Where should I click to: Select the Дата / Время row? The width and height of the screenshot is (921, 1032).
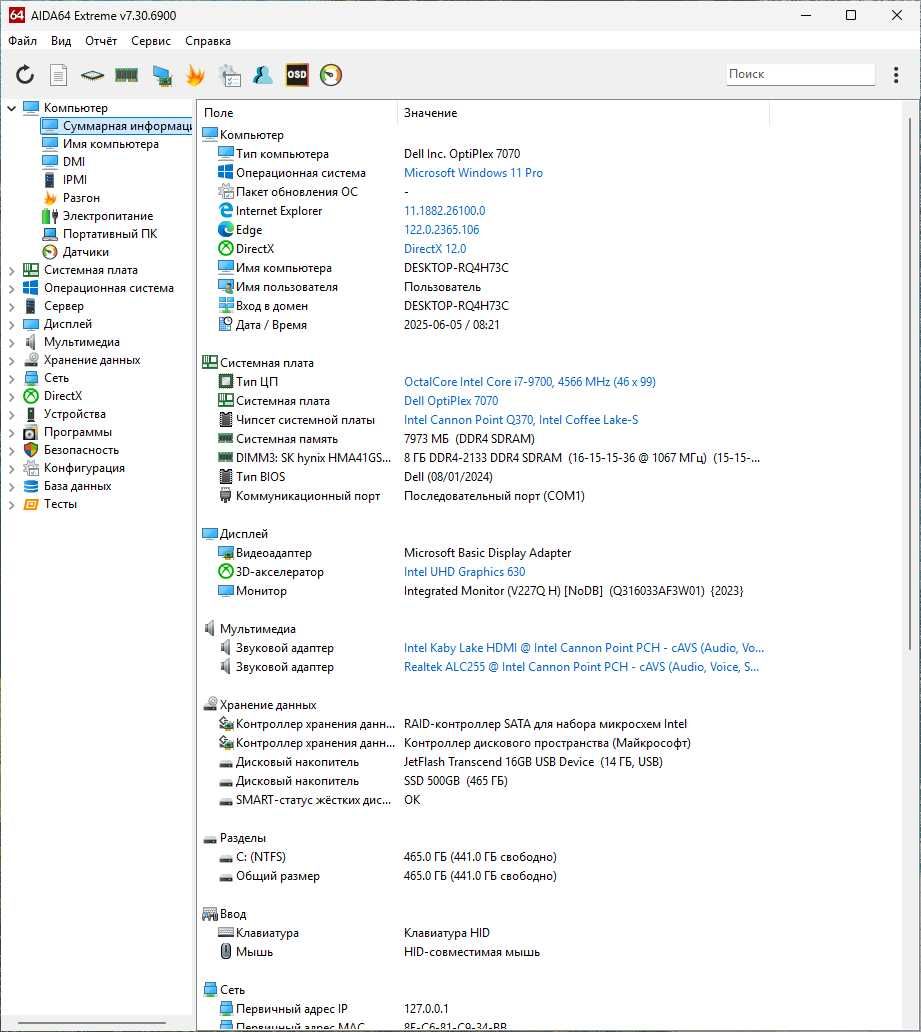pos(484,325)
